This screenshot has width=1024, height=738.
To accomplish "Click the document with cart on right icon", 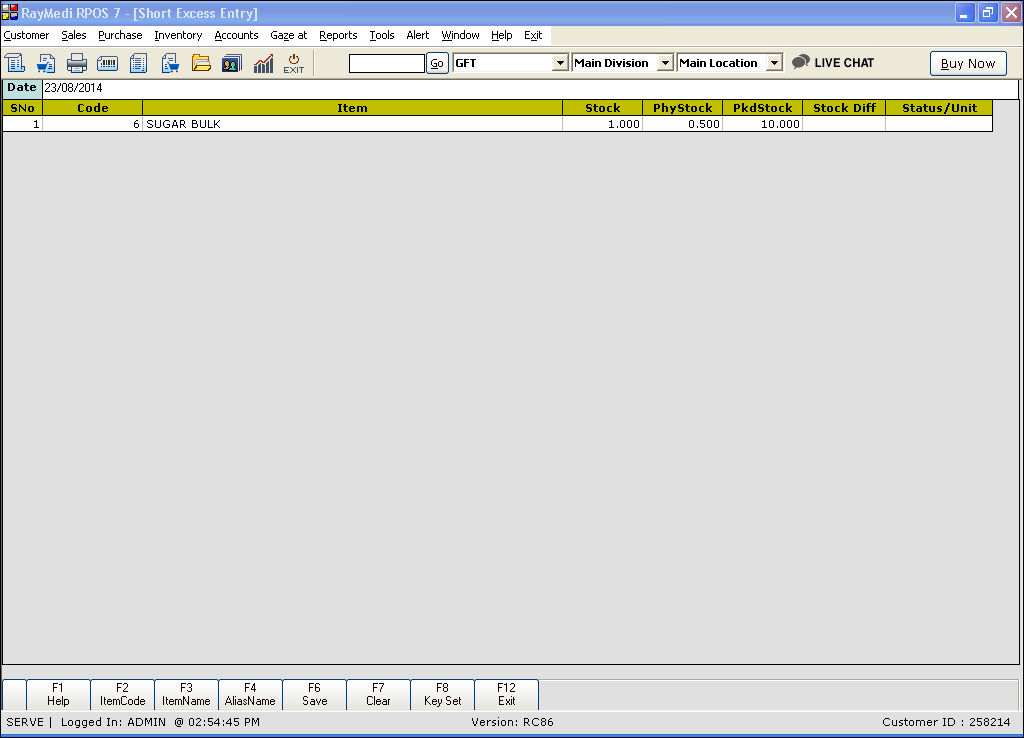I will (x=170, y=63).
